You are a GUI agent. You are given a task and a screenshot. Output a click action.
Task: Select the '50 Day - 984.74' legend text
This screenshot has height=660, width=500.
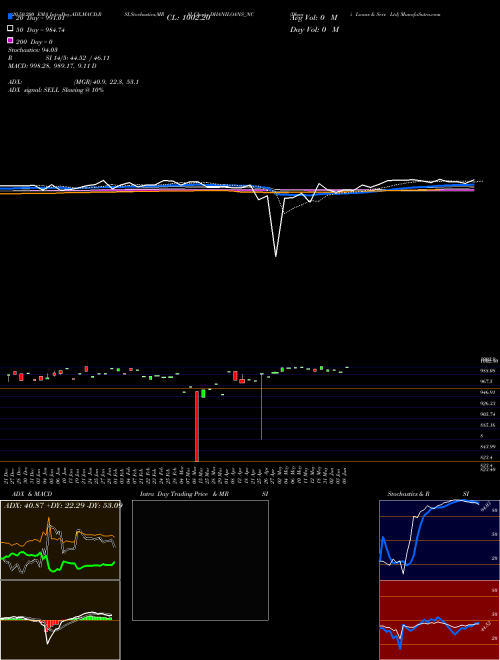pyautogui.click(x=40, y=30)
